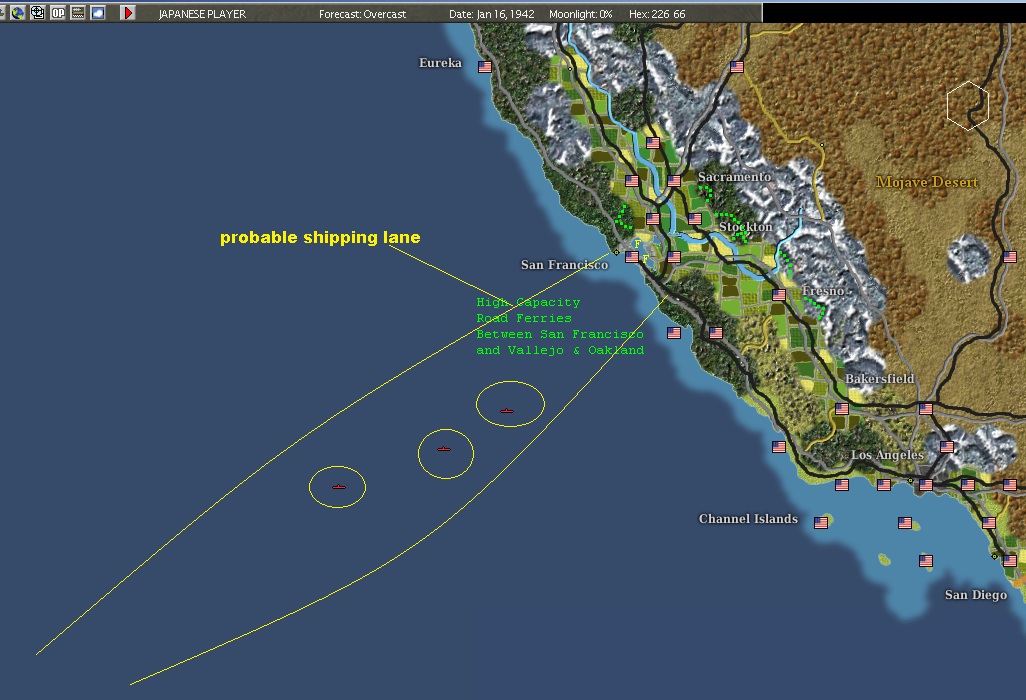Select the lone coastal flag northwest of Channel Islands
This screenshot has height=700, width=1026.
(x=779, y=447)
